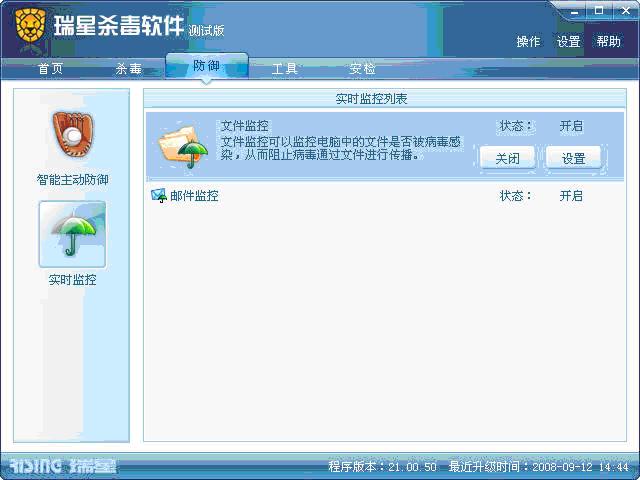640x480 pixels.
Task: Select the 防御 tab
Action: pos(207,65)
